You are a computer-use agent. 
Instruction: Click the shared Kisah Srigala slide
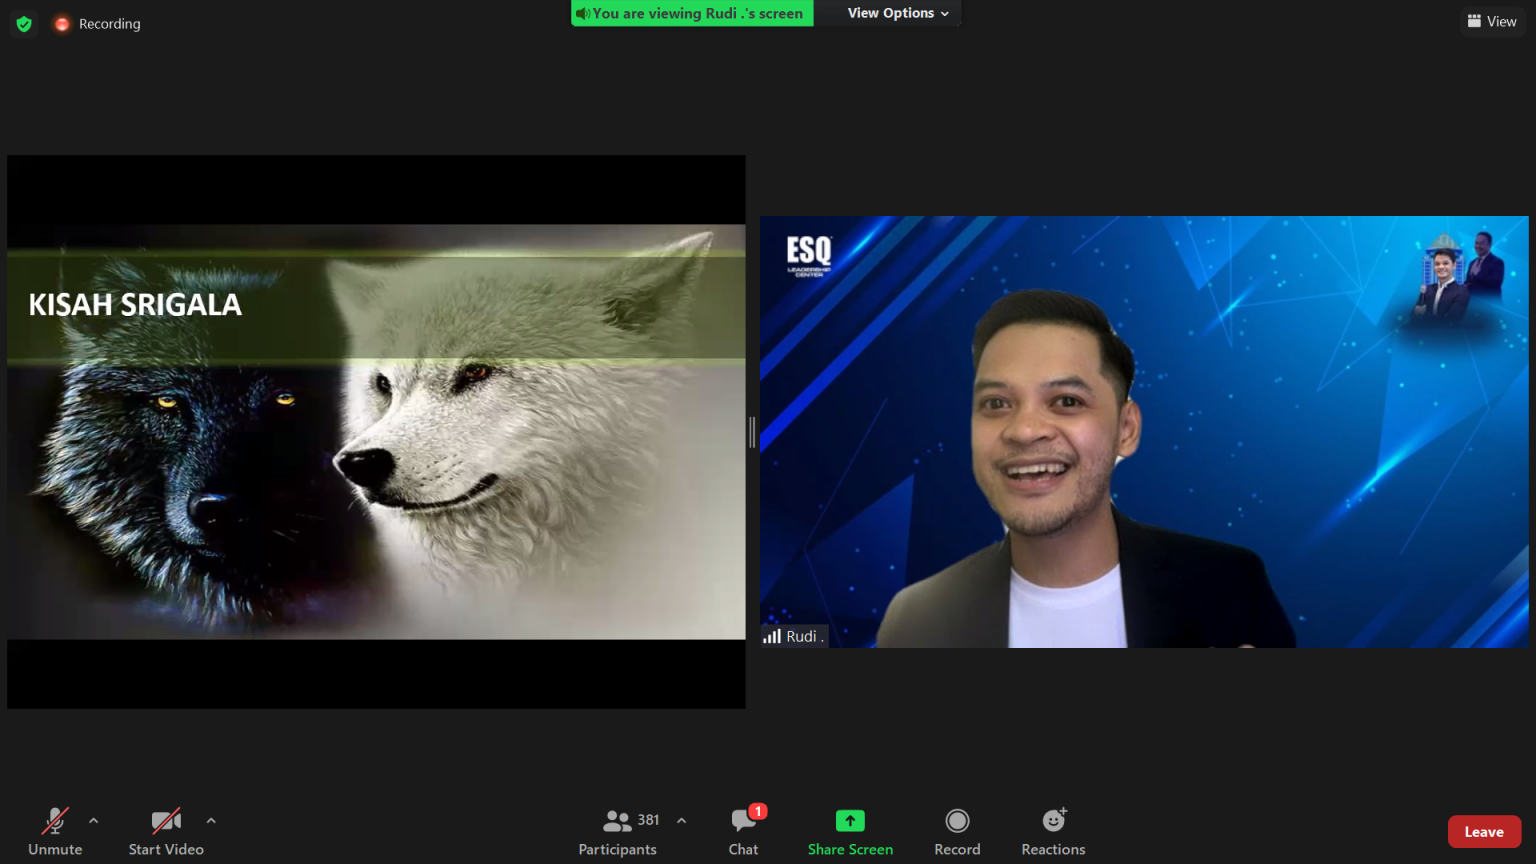pyautogui.click(x=376, y=432)
